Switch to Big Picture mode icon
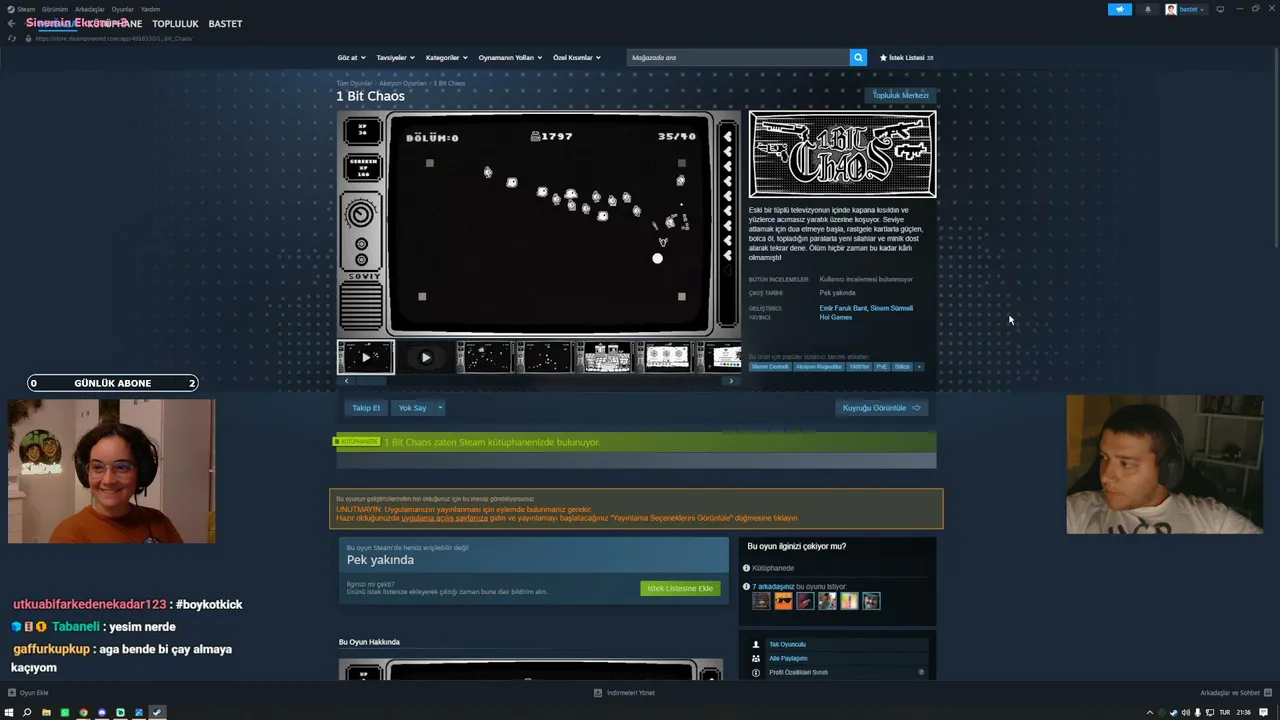1280x720 pixels. click(x=1220, y=9)
